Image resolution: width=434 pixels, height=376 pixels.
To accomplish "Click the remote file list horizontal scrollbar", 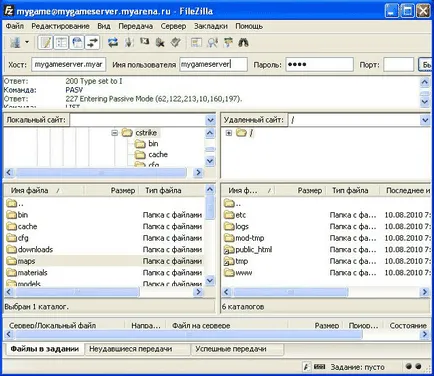I will point(290,292).
